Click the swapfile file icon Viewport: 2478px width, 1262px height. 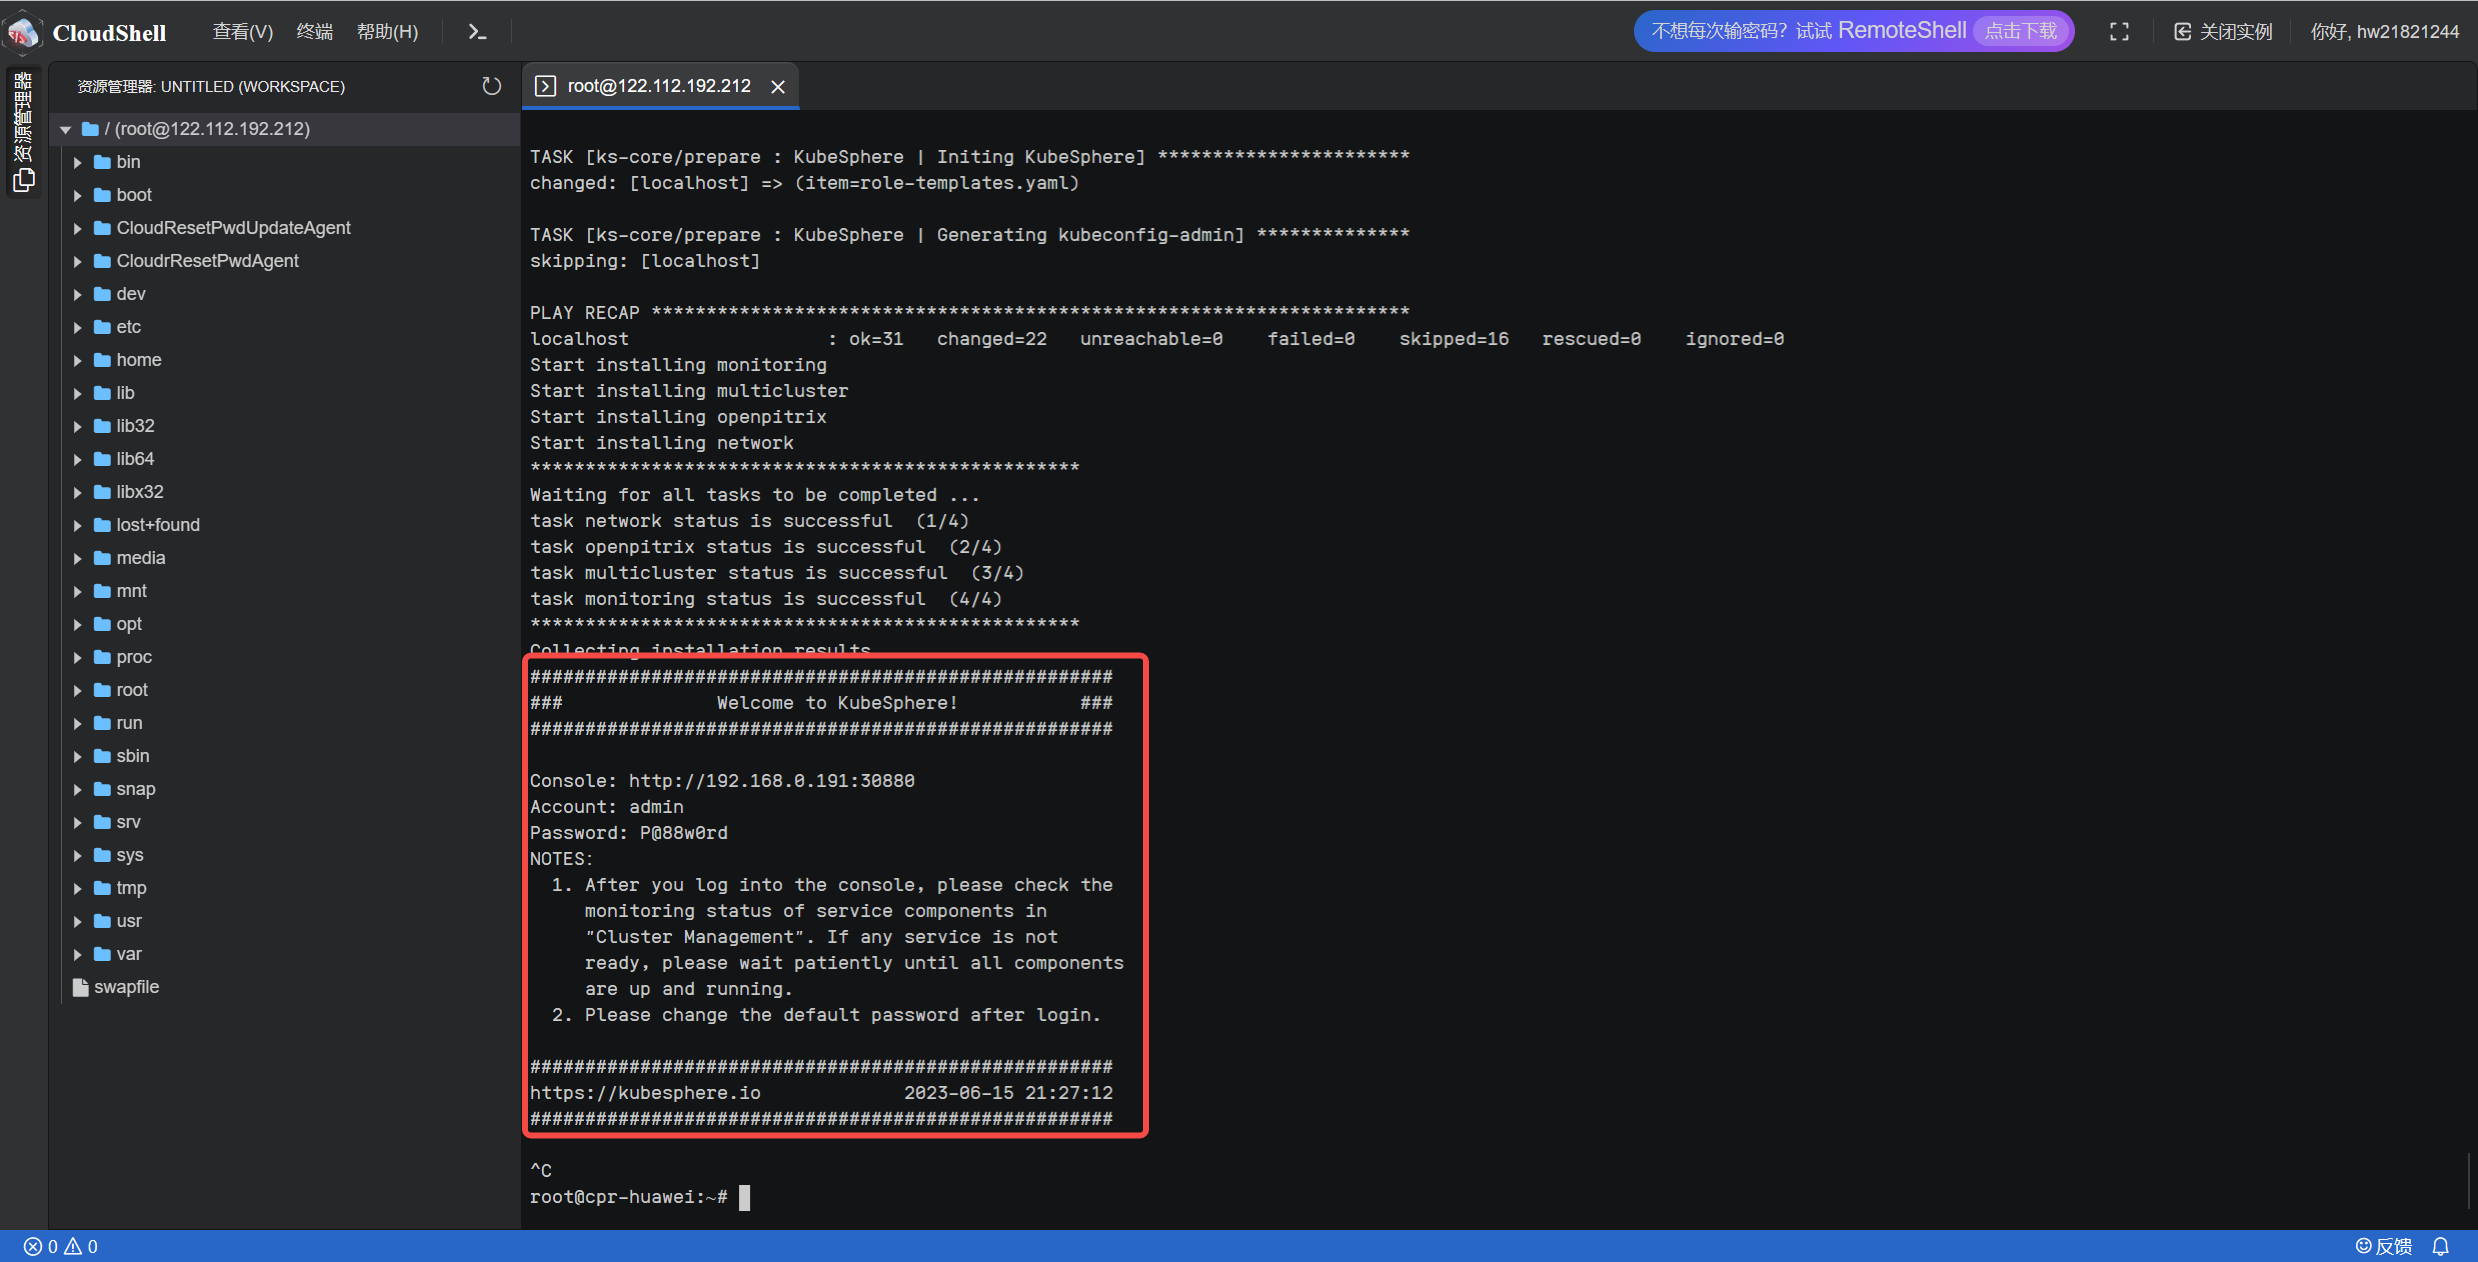81,987
